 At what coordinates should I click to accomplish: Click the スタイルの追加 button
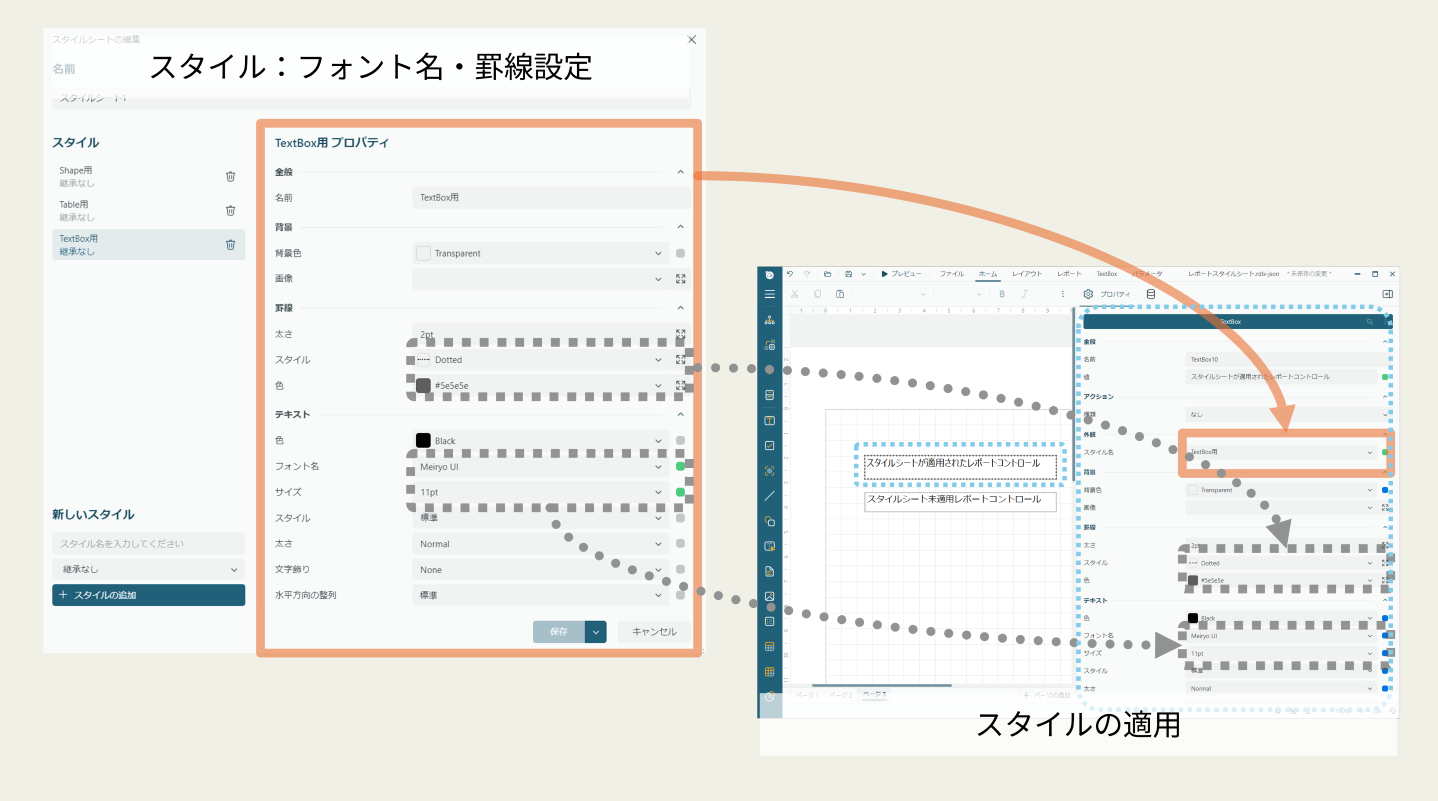click(148, 595)
